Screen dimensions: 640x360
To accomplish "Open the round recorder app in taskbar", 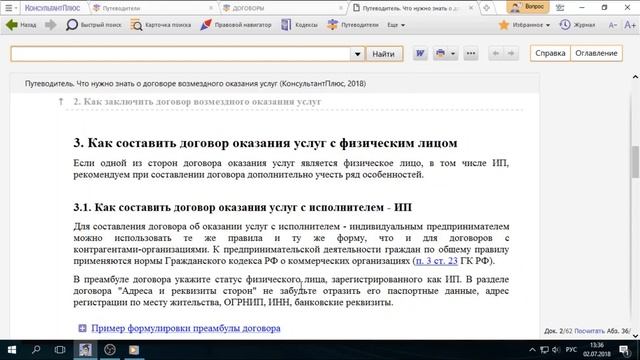I will click(110, 350).
